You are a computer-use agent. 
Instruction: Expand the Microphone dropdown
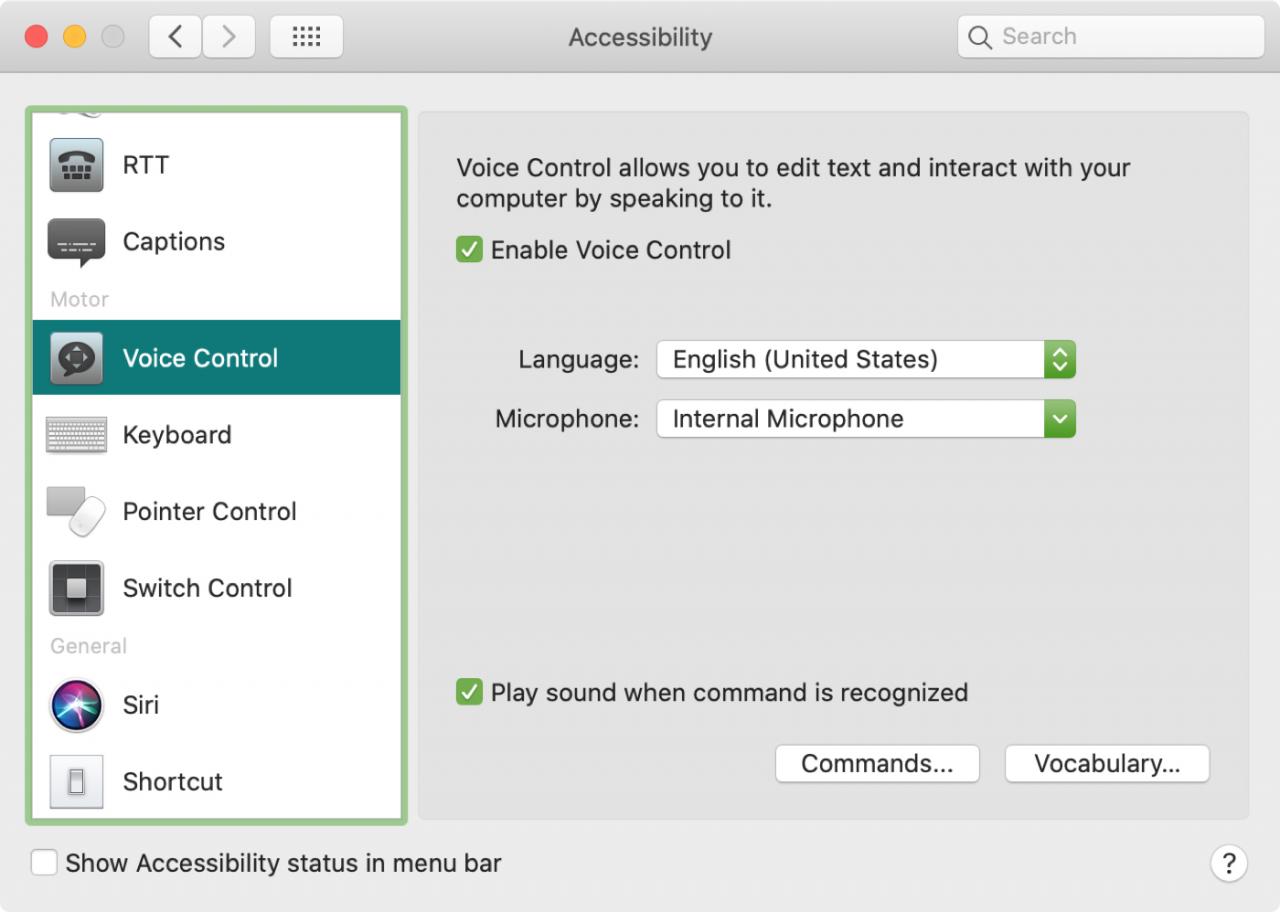click(x=866, y=419)
